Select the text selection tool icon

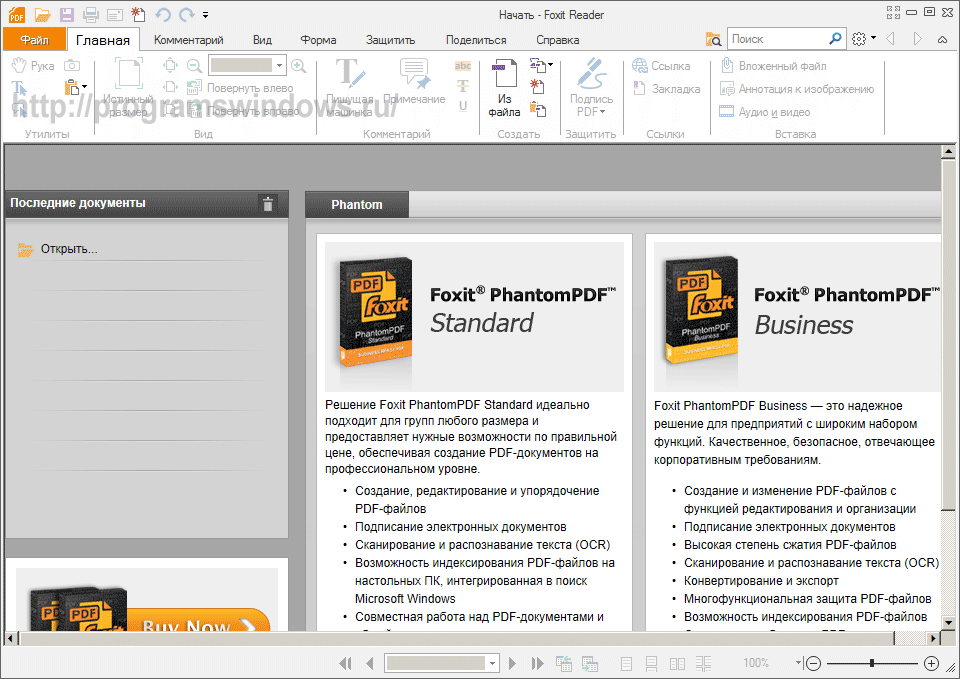[x=19, y=88]
